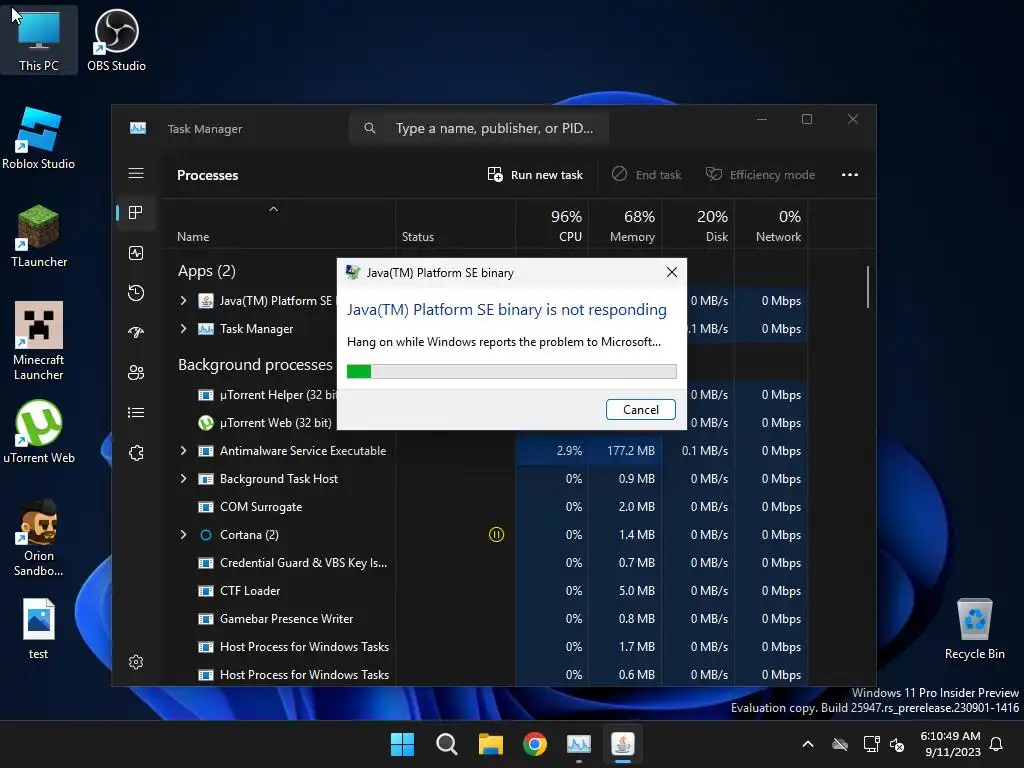Viewport: 1024px width, 768px height.
Task: Expand Cortana (2) process group
Action: coord(184,535)
